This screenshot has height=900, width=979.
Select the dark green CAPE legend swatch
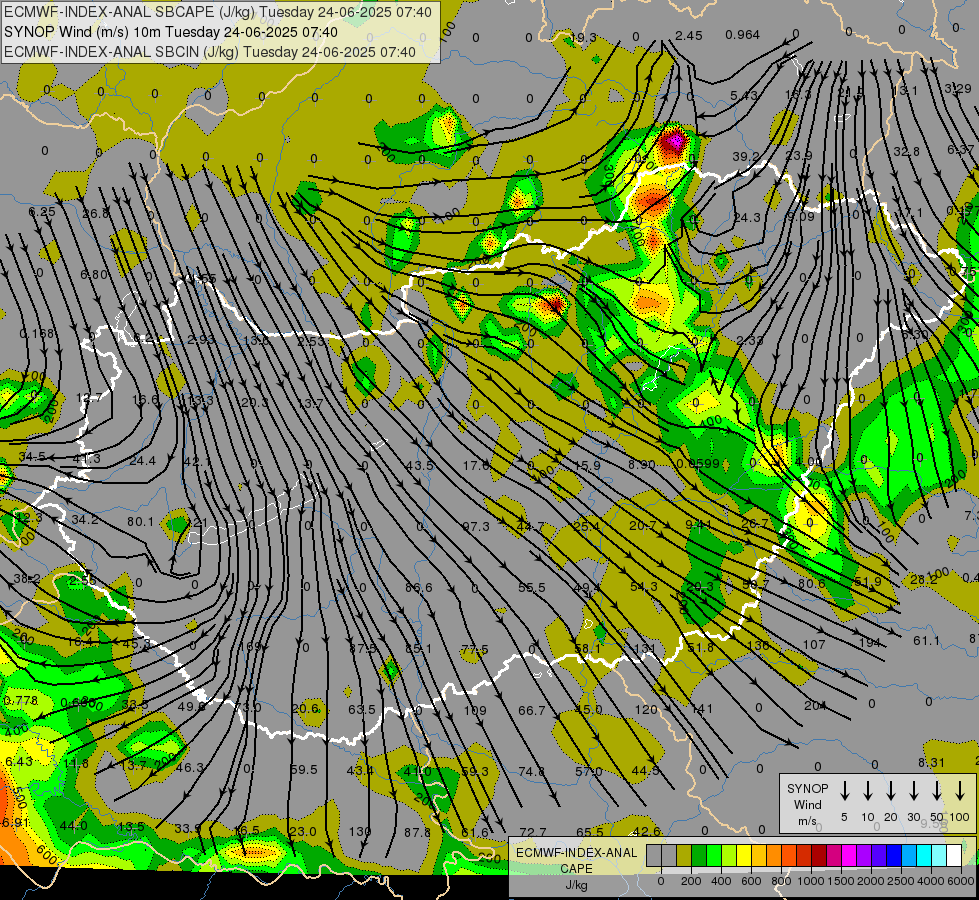[x=699, y=856]
